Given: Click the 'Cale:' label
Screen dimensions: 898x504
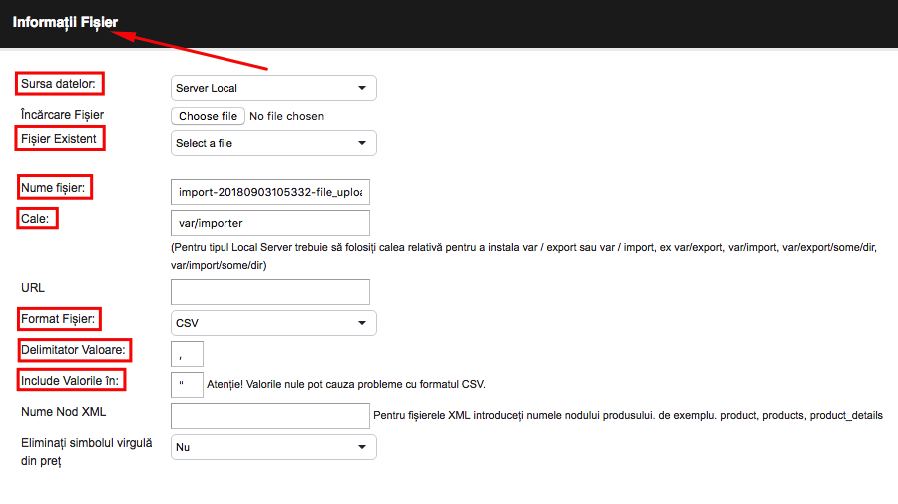Looking at the screenshot, I should click(x=35, y=219).
